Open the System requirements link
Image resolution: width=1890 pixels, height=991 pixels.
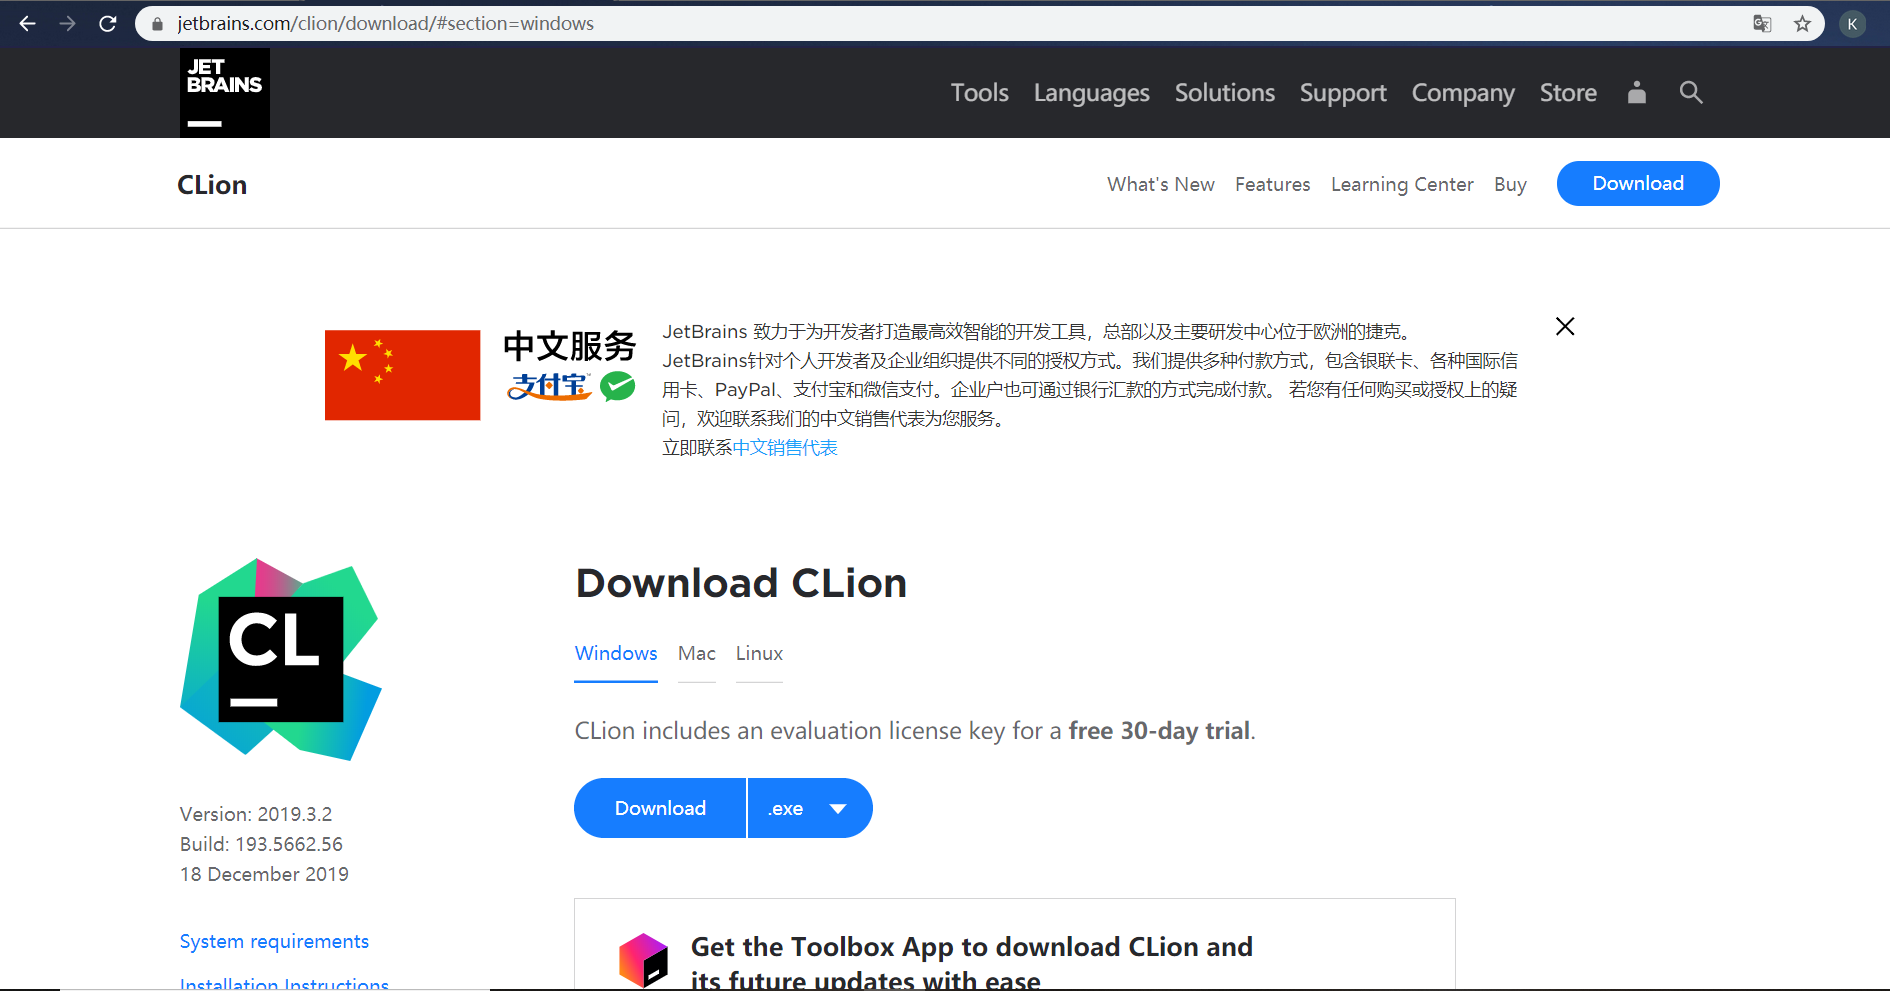pos(274,941)
